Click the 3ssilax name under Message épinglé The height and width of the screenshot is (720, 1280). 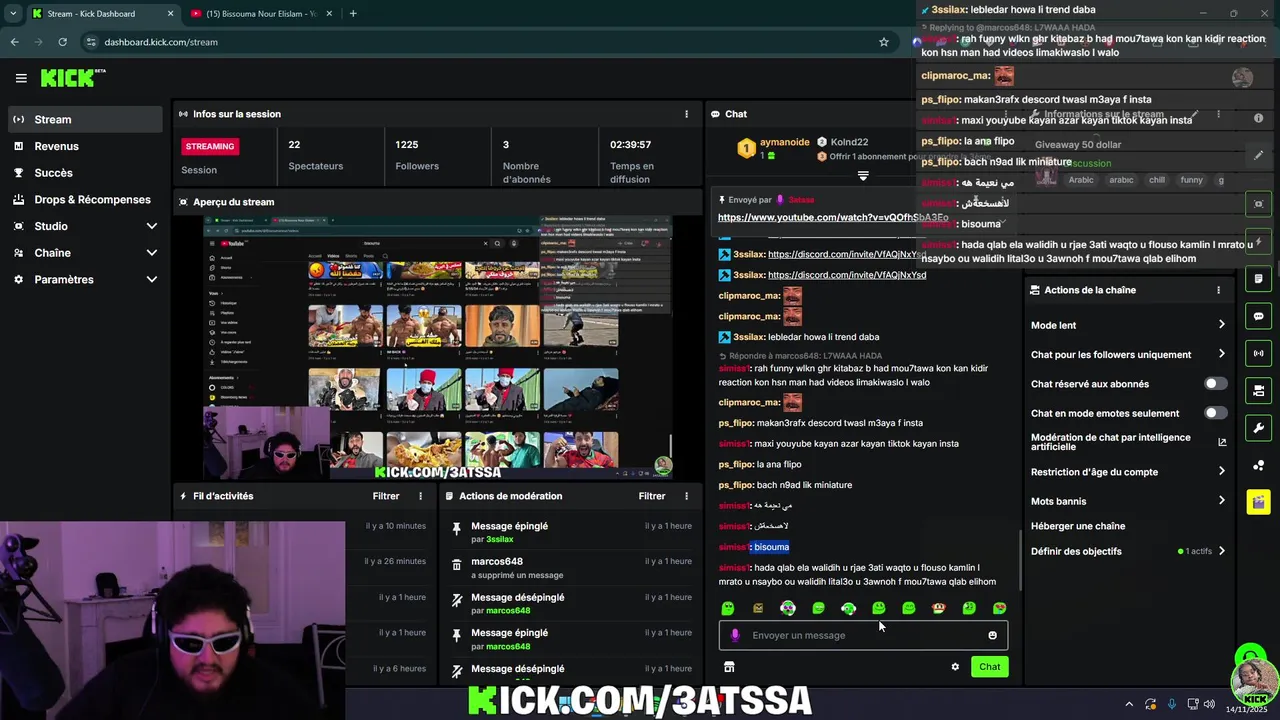click(499, 540)
